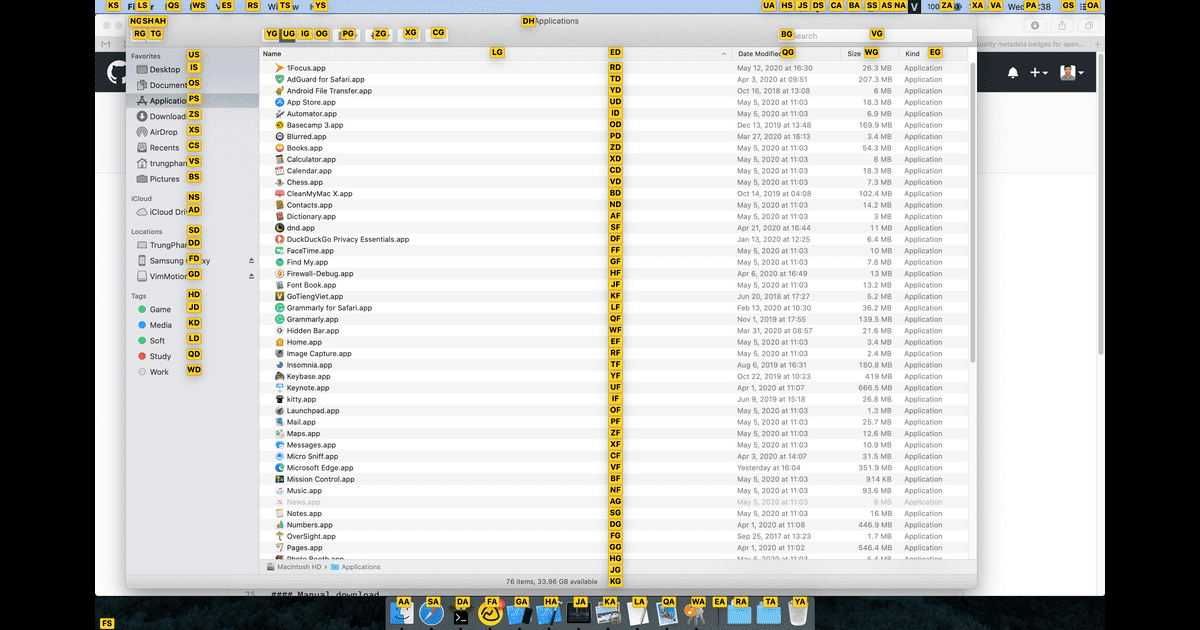Select the Soft tag in the sidebar
Viewport: 1200px width, 630px height.
click(151, 341)
